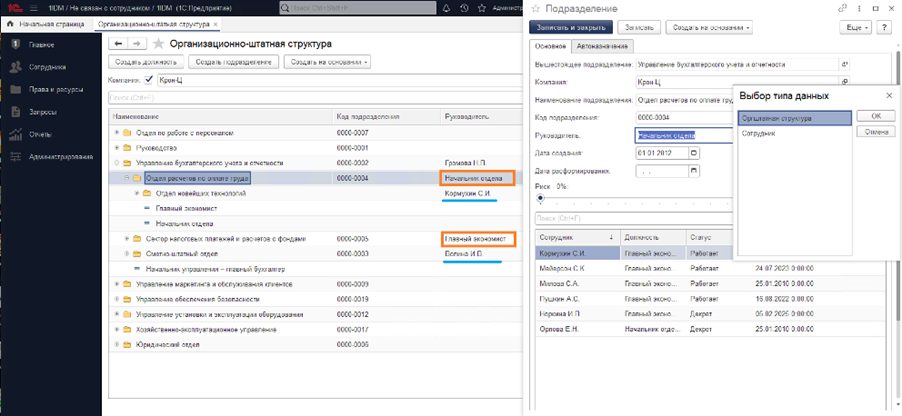The image size is (902, 416).
Task: Expand Отдел по работе с персоналом
Action: click(117, 132)
